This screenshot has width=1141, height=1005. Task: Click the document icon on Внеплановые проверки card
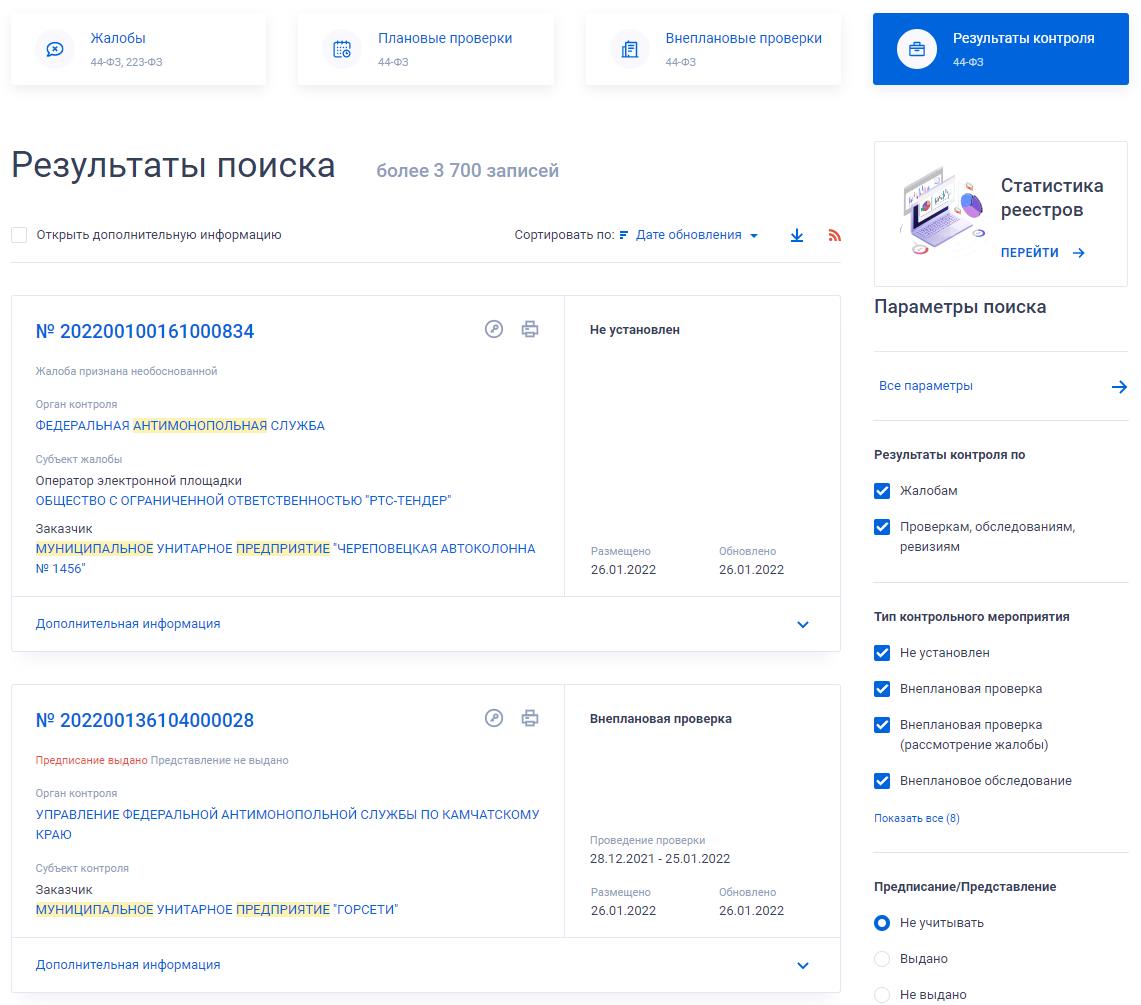629,48
